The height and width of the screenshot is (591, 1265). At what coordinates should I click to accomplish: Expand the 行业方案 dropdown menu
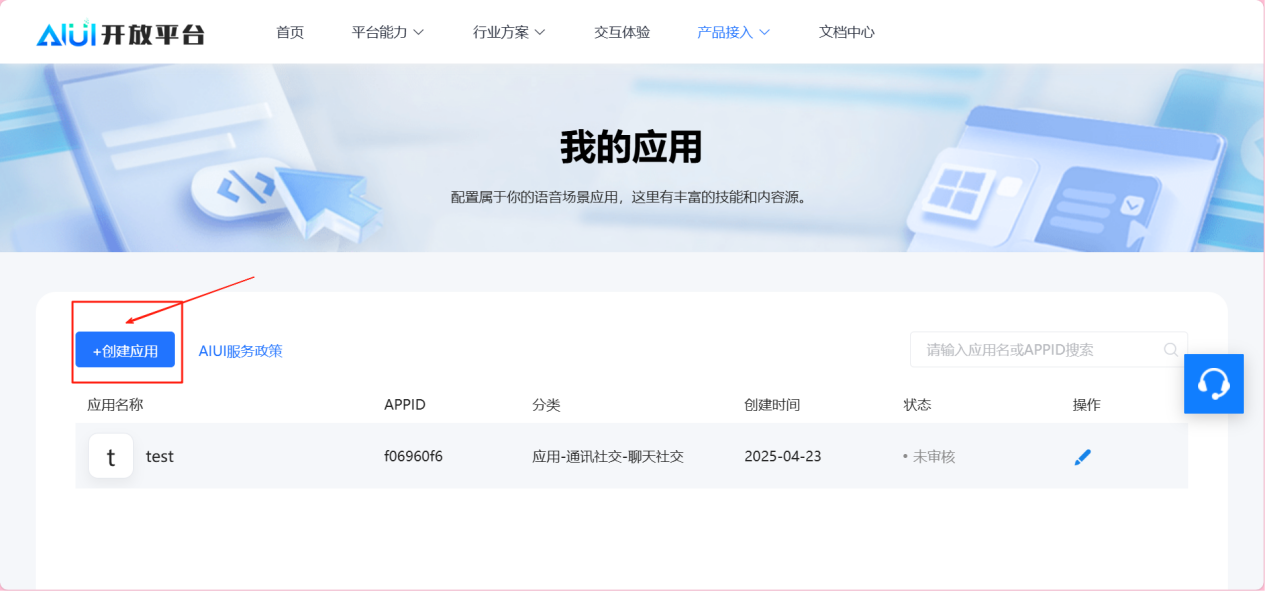(x=509, y=32)
